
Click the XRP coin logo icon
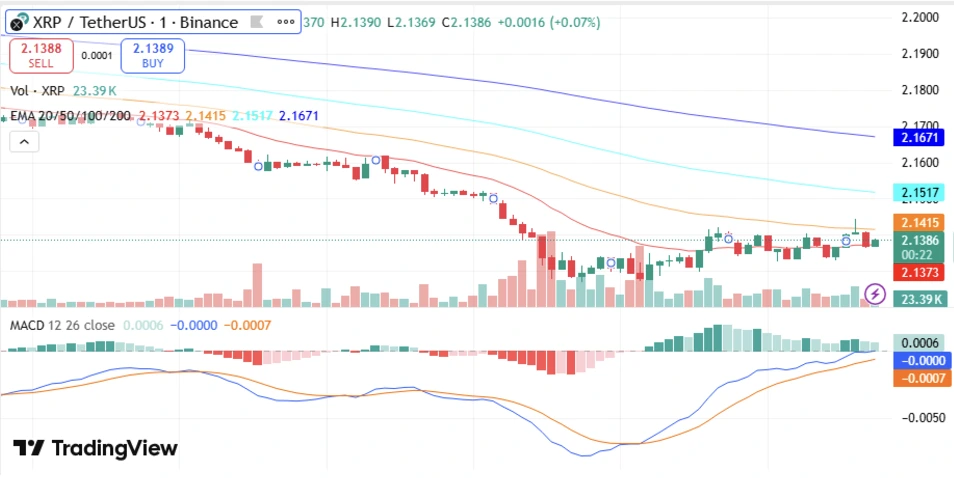(18, 22)
